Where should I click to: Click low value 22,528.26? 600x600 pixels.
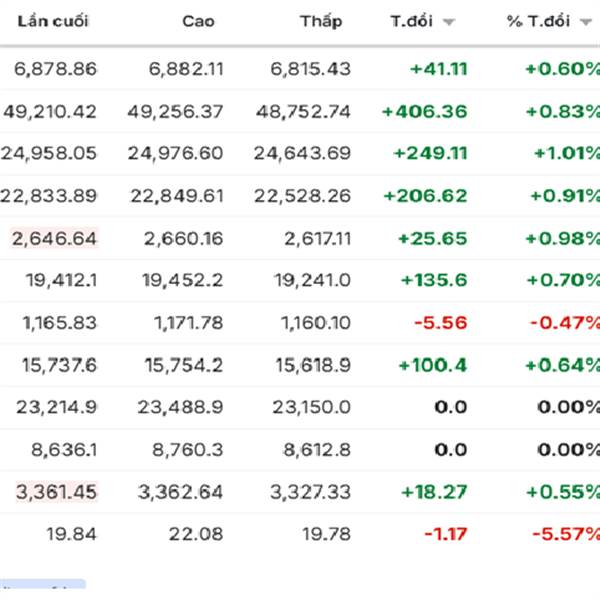(302, 196)
